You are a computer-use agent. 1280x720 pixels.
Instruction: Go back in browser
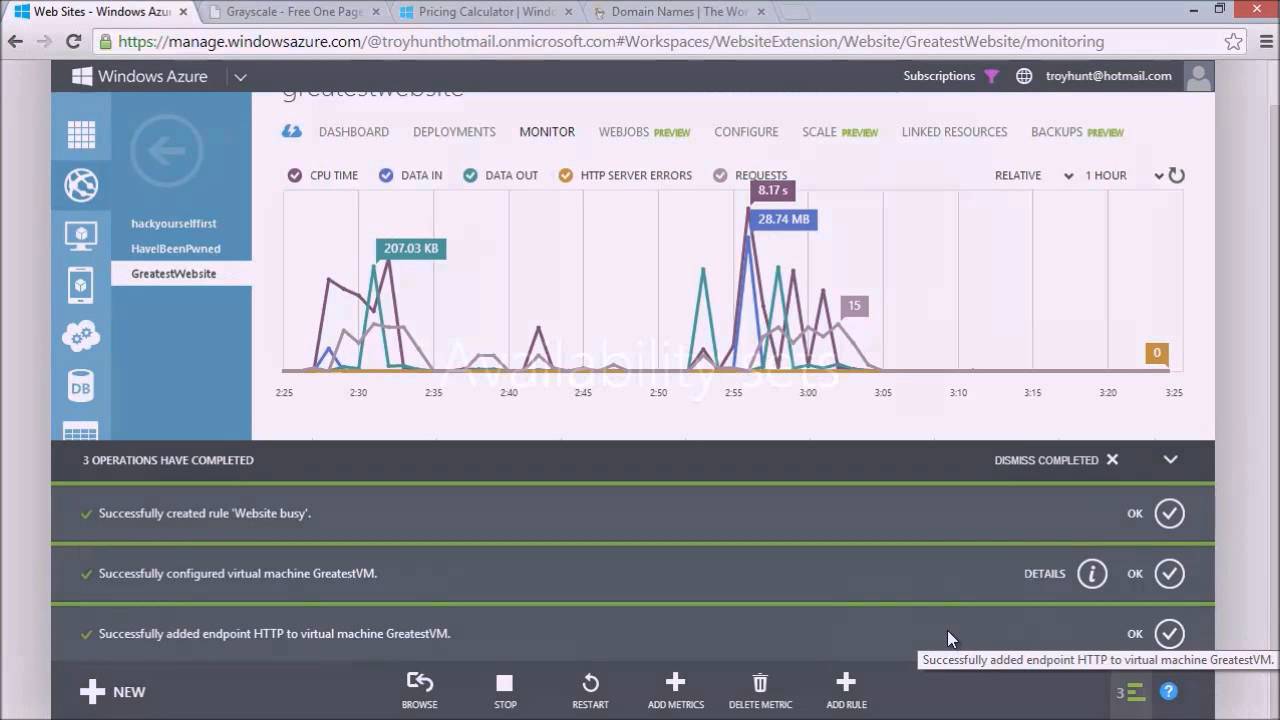tap(15, 42)
